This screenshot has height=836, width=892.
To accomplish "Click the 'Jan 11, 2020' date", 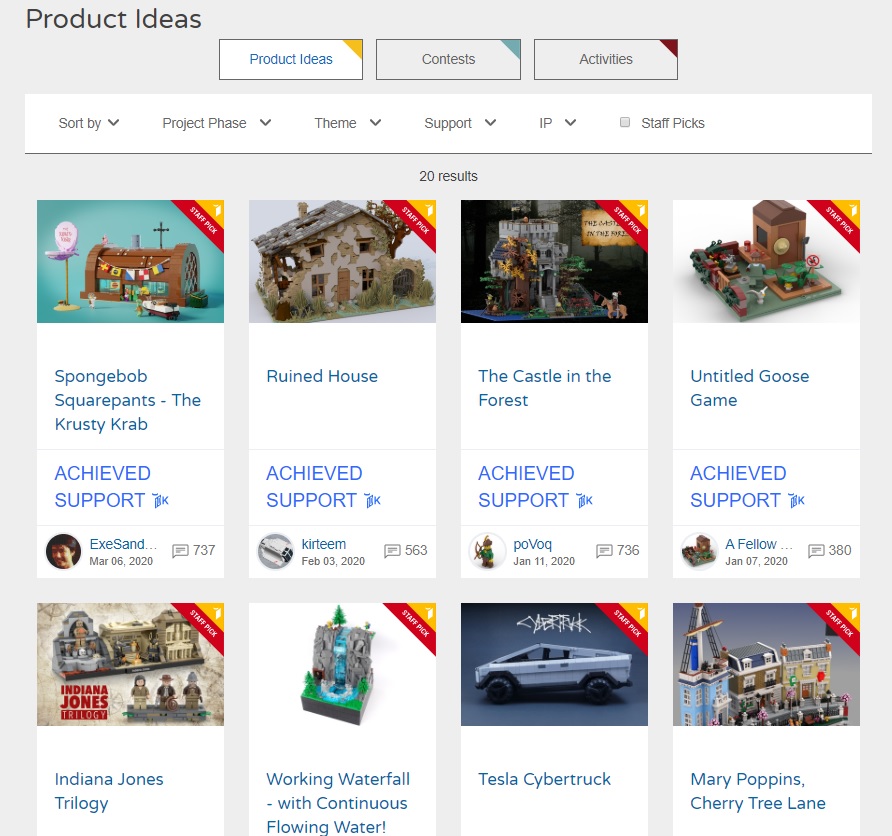I will pyautogui.click(x=544, y=561).
